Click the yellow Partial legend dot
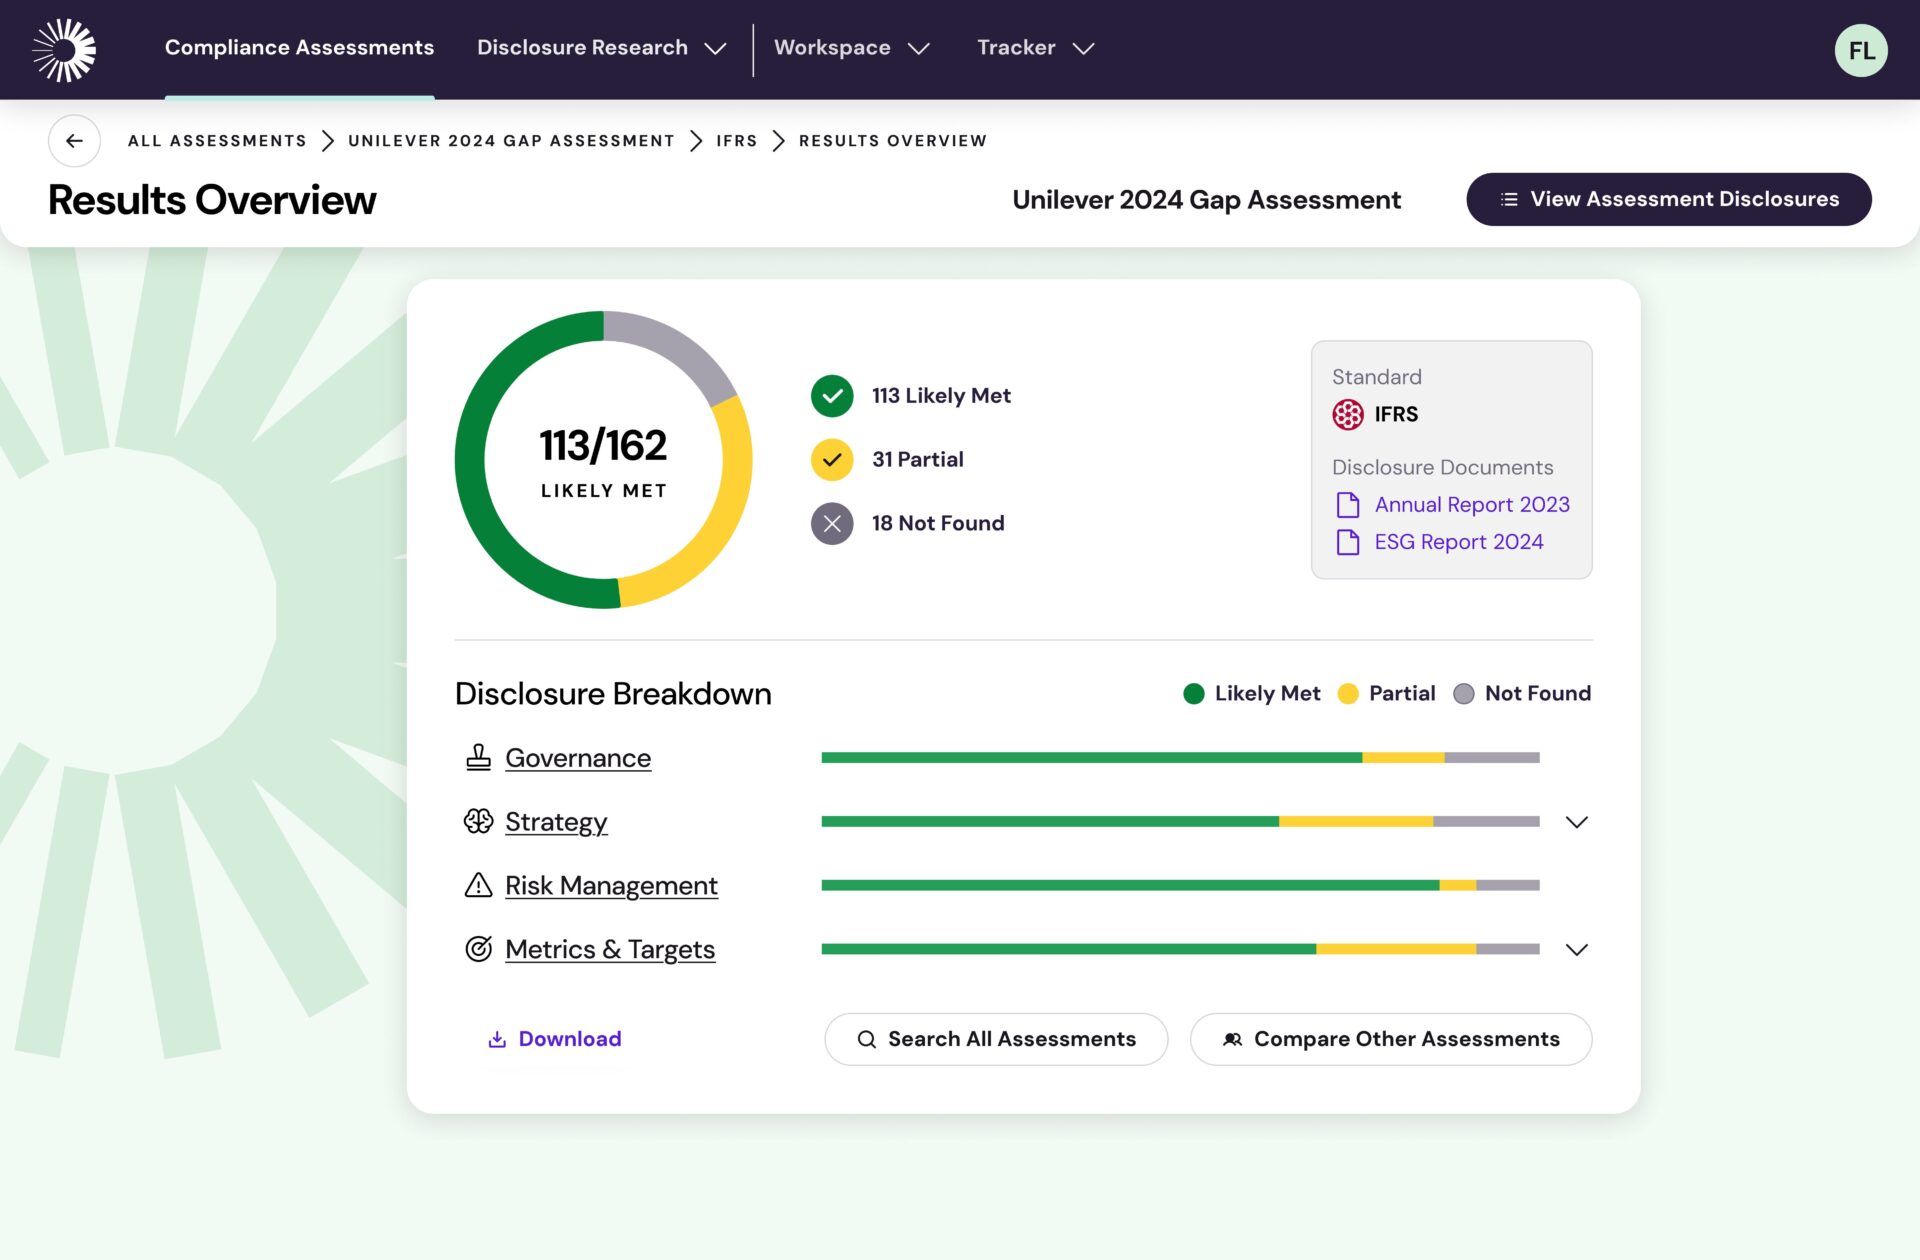The image size is (1920, 1260). click(x=1348, y=694)
